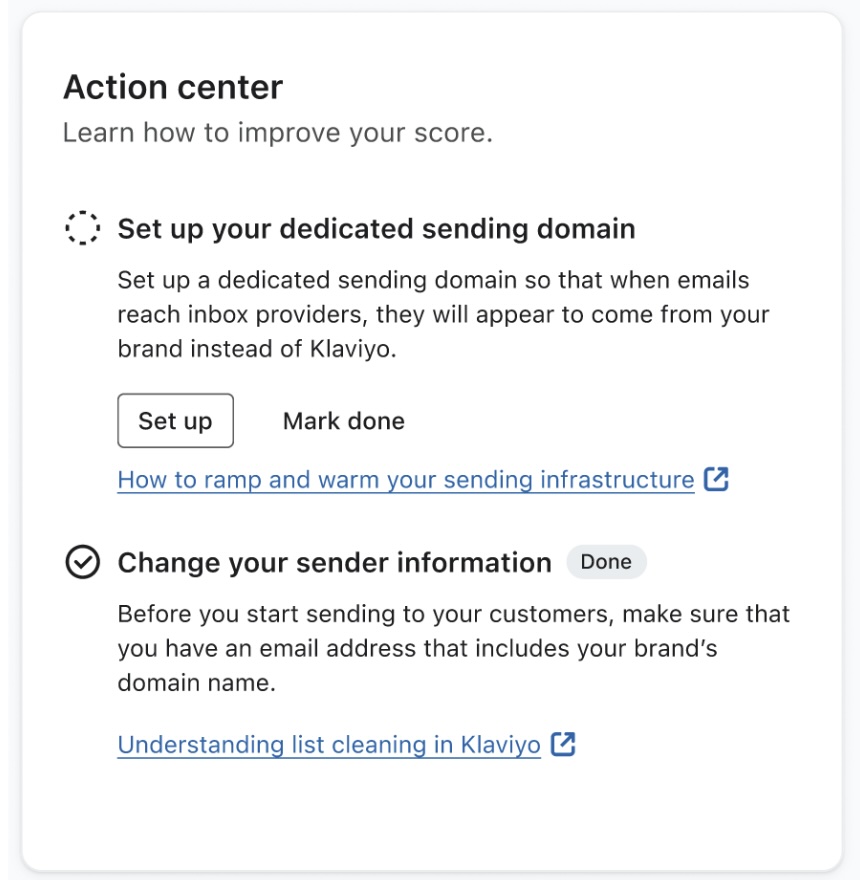Click the checked status icon for sender information
The image size is (860, 880).
[x=85, y=563]
